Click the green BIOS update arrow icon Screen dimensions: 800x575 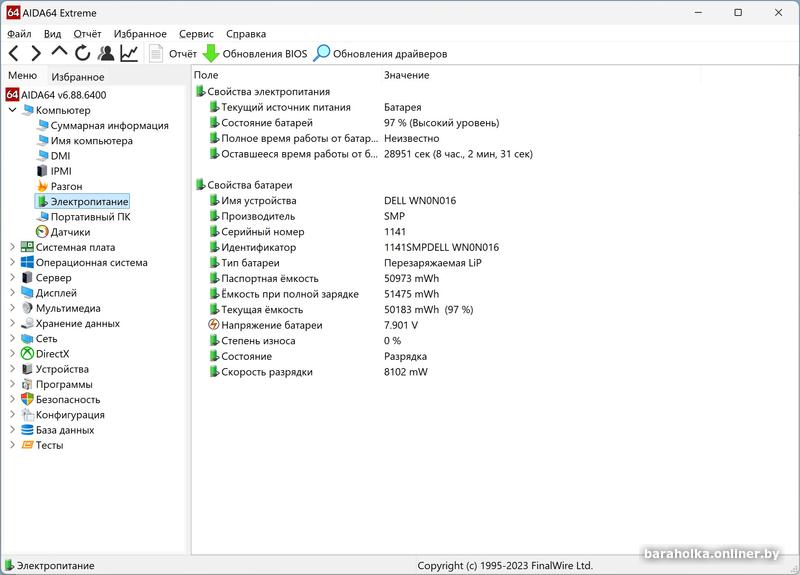coord(211,53)
